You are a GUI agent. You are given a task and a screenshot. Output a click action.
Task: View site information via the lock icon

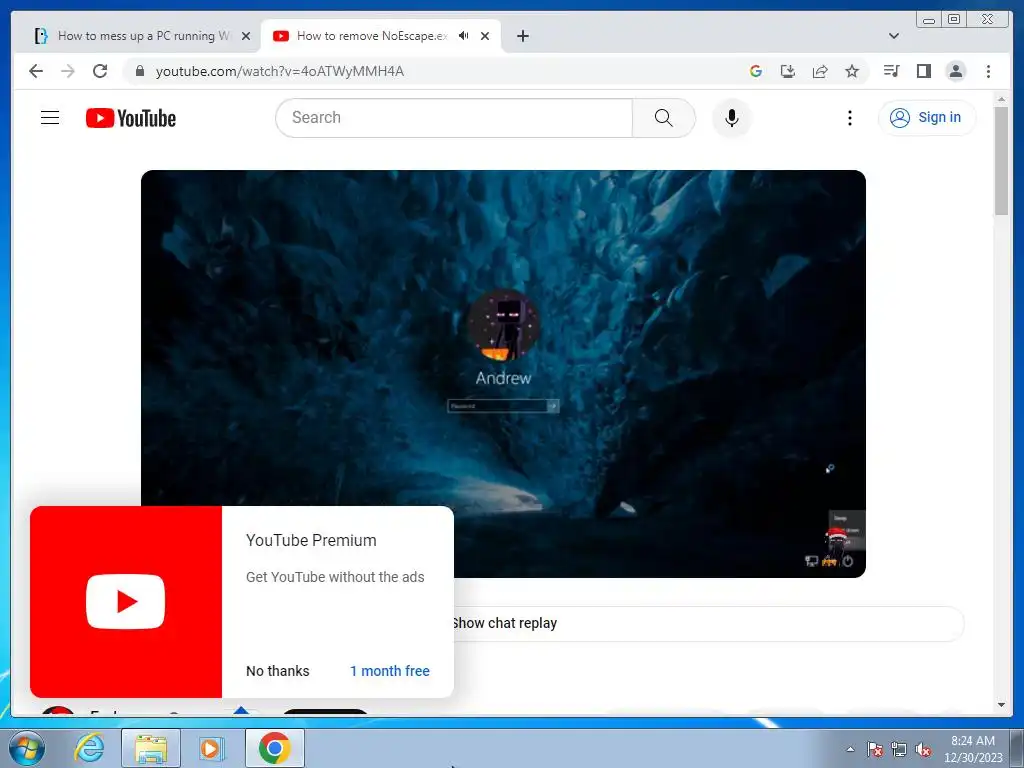[x=139, y=71]
